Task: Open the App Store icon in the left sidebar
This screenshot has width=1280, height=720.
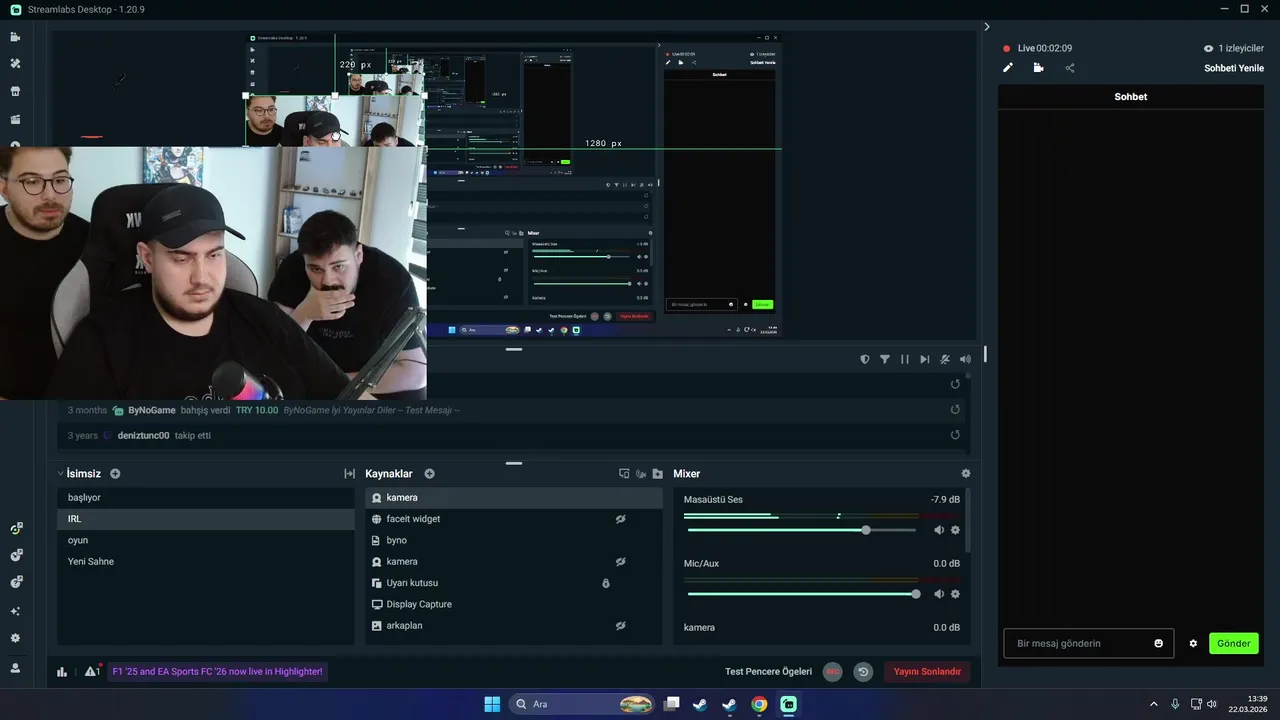Action: [x=15, y=91]
